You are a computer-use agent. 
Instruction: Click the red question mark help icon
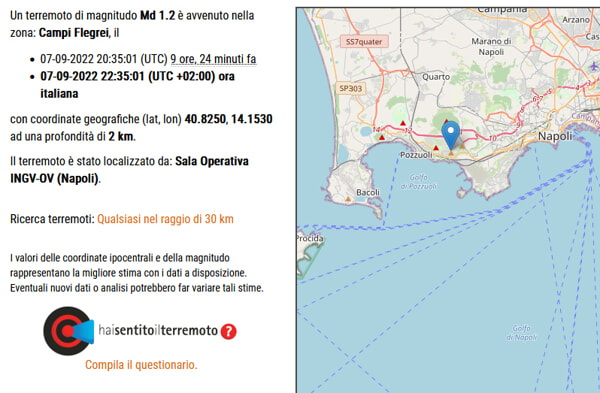pos(228,331)
